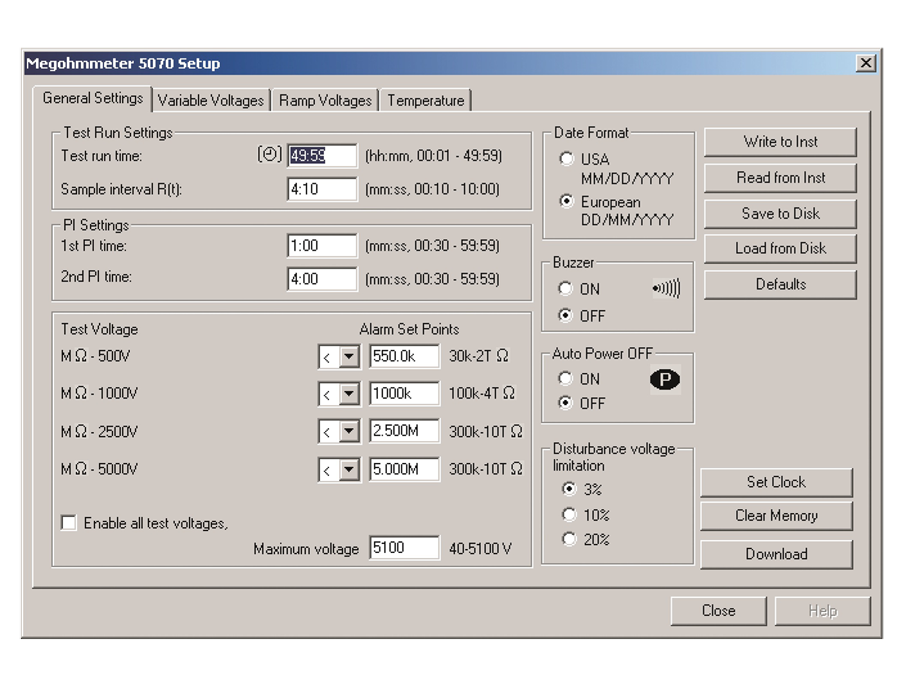Enable all test voltages checkbox
Viewport: 900px width, 675px height.
(69, 523)
